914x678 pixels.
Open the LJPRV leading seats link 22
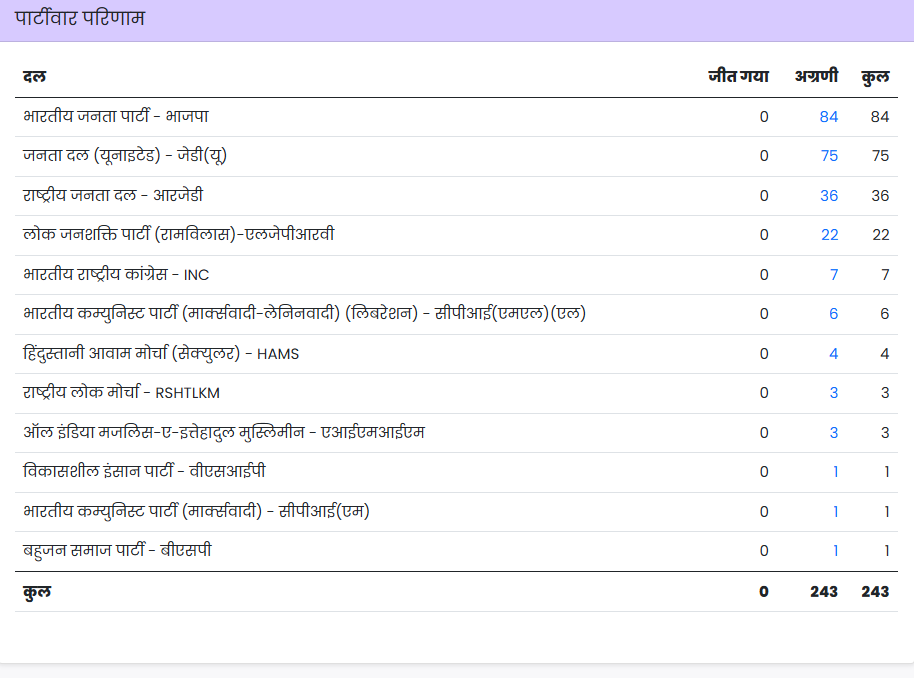(829, 235)
